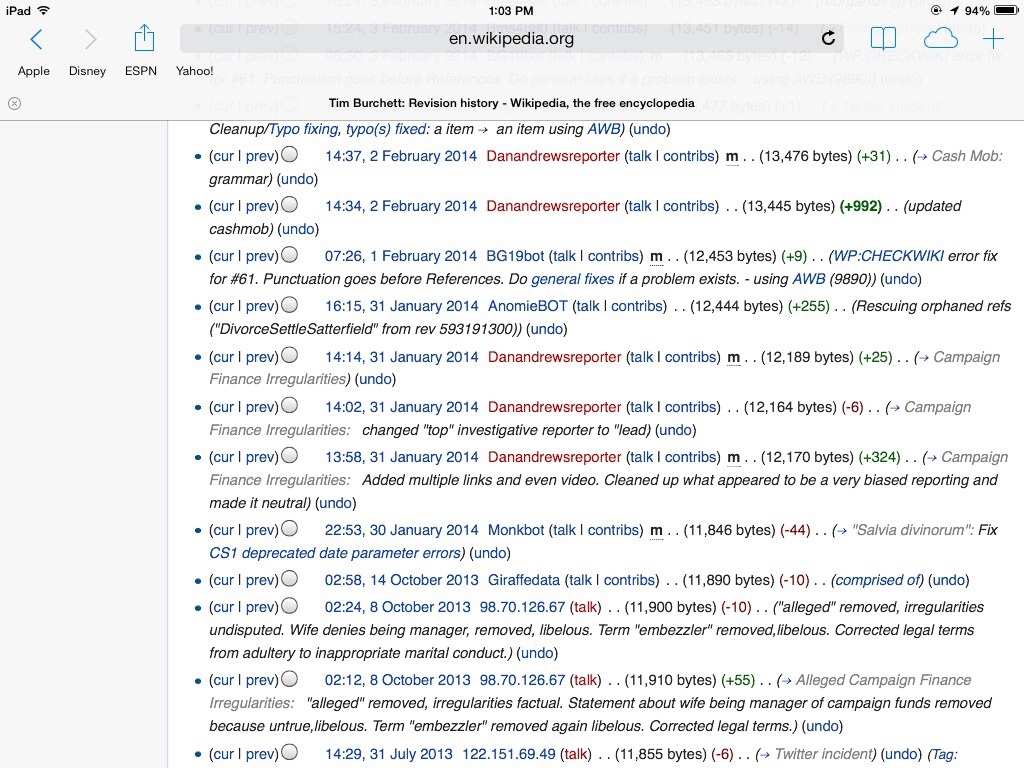Follow the 'Typo fixing, typo(s) fixed' link
Viewport: 1024px width, 768px height.
[x=348, y=129]
